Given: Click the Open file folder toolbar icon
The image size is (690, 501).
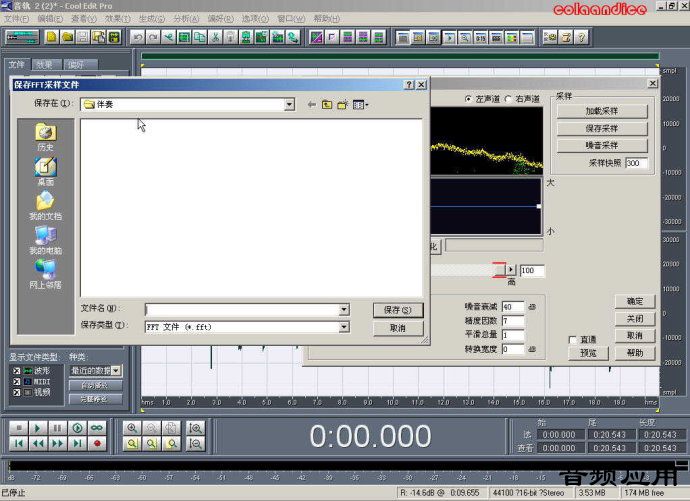Looking at the screenshot, I should (x=67, y=37).
